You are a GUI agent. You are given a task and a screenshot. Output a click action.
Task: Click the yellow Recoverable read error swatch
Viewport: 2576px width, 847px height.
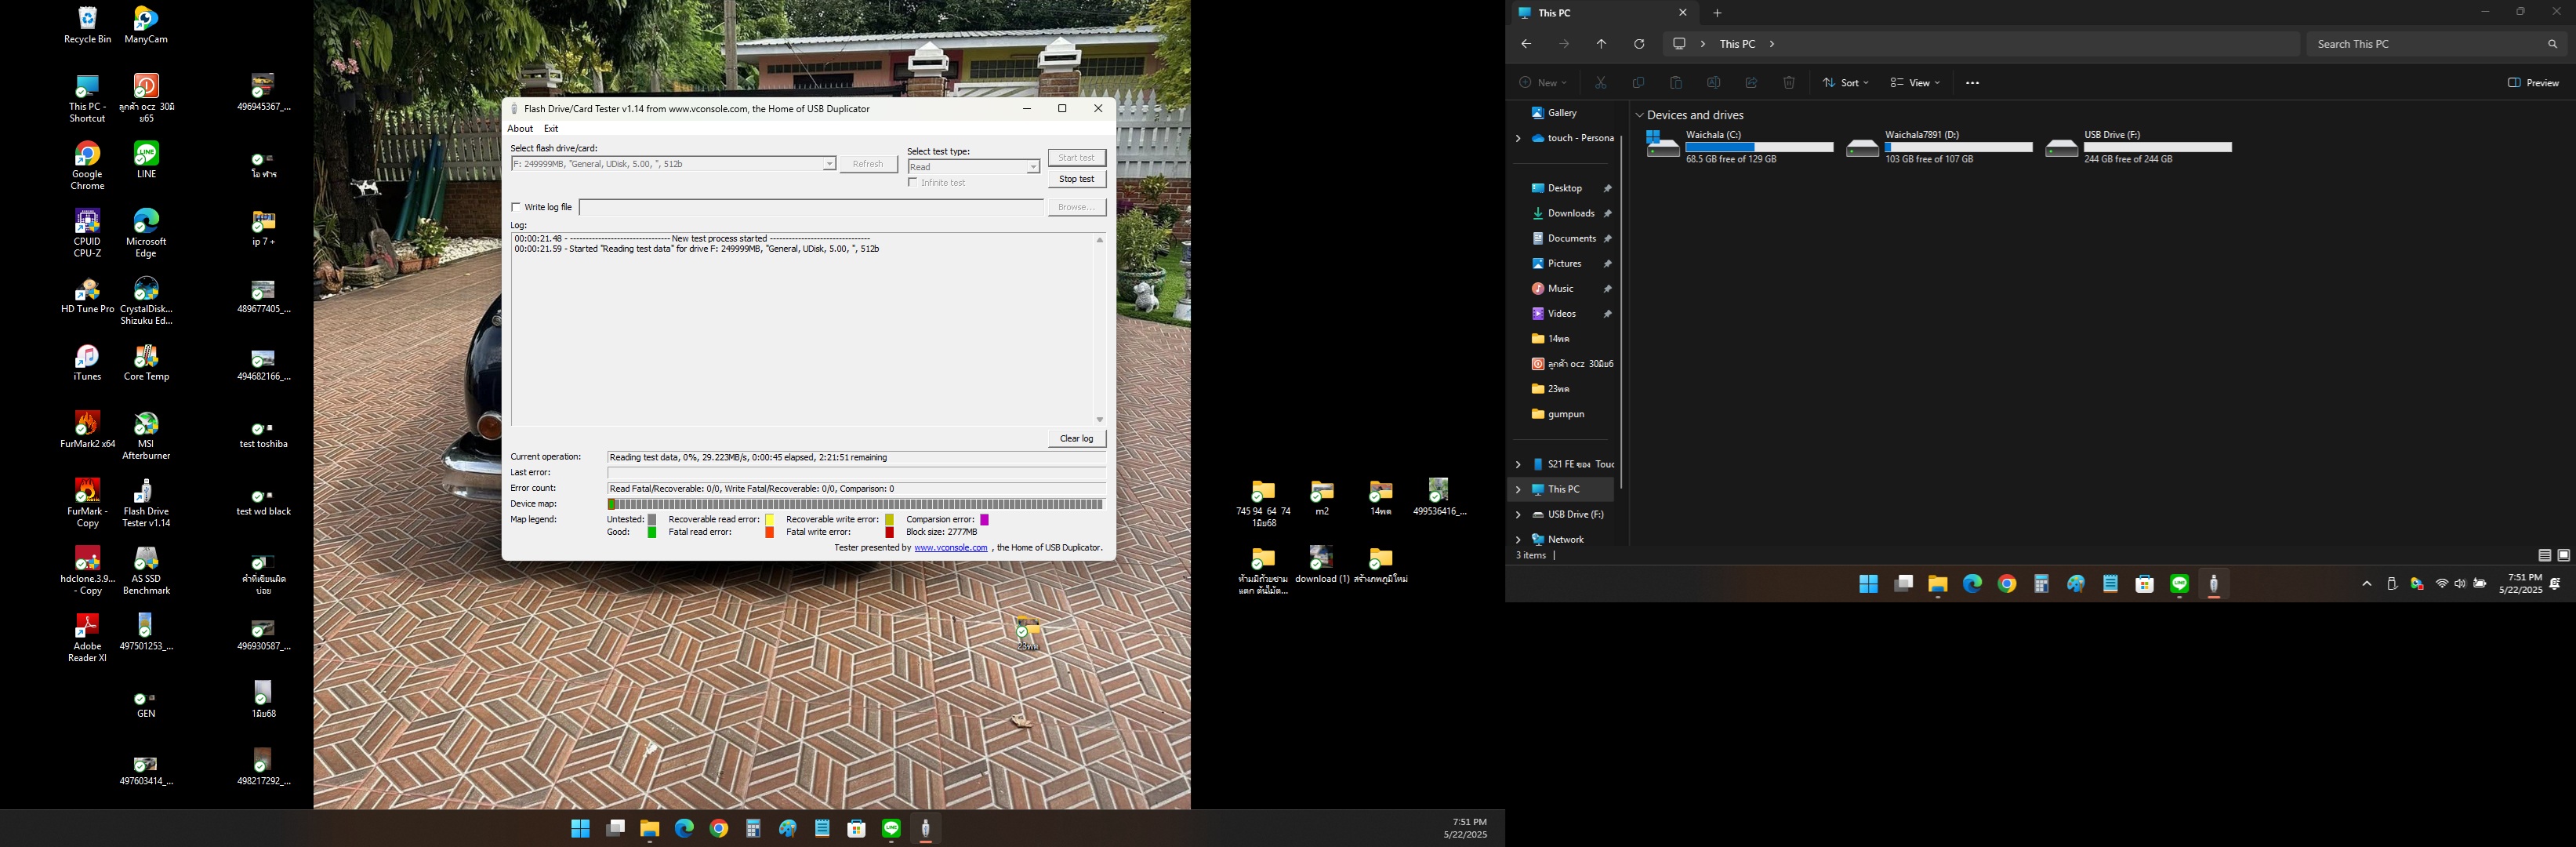(x=770, y=520)
